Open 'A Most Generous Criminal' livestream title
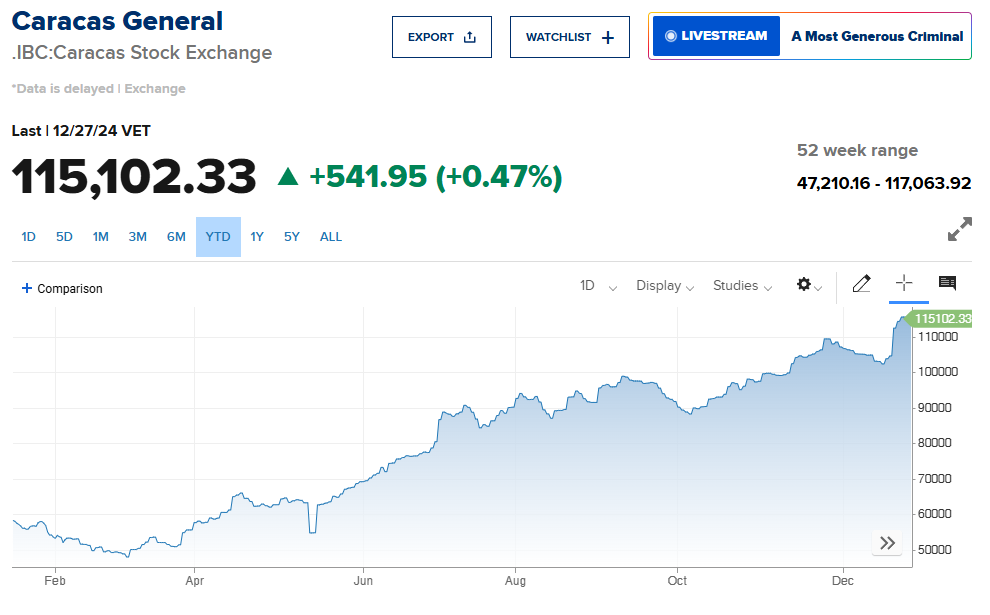 [x=877, y=36]
